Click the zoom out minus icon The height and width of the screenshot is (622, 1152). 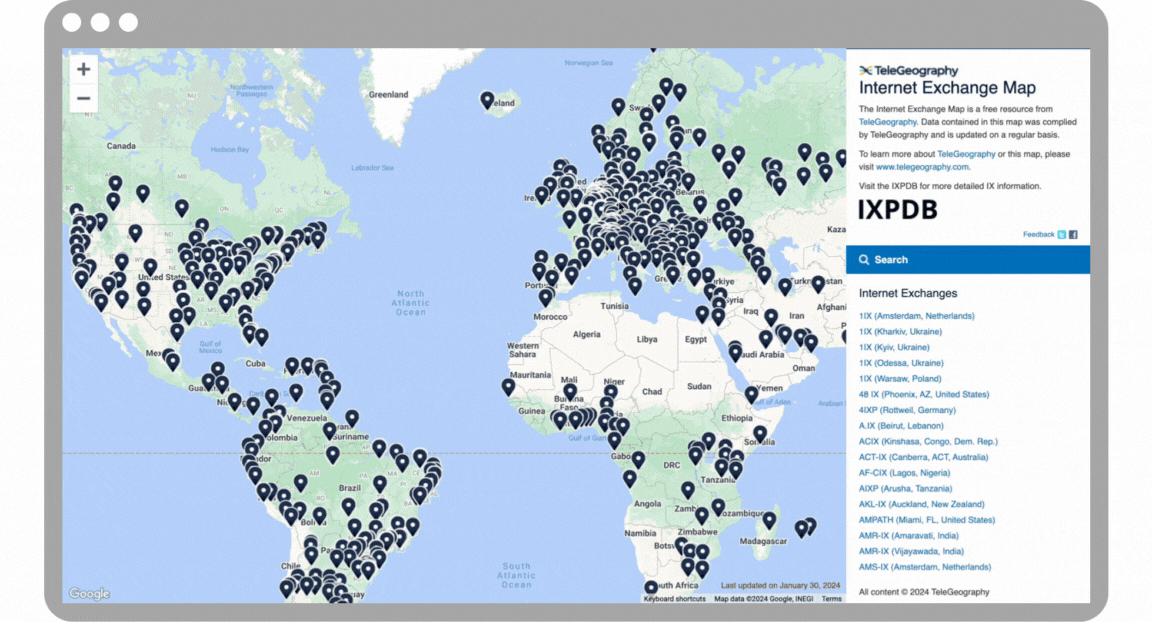83,97
